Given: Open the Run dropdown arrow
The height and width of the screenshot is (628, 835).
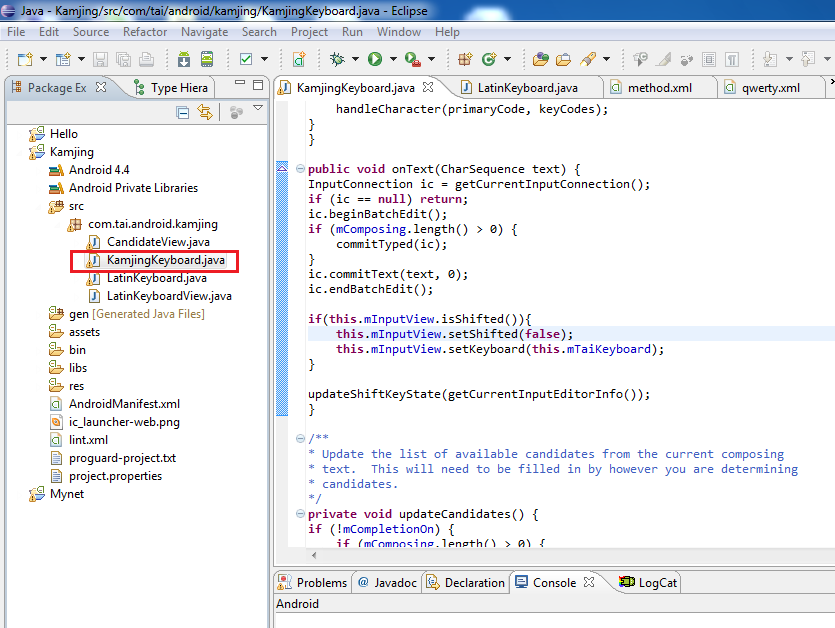Looking at the screenshot, I should tap(393, 59).
